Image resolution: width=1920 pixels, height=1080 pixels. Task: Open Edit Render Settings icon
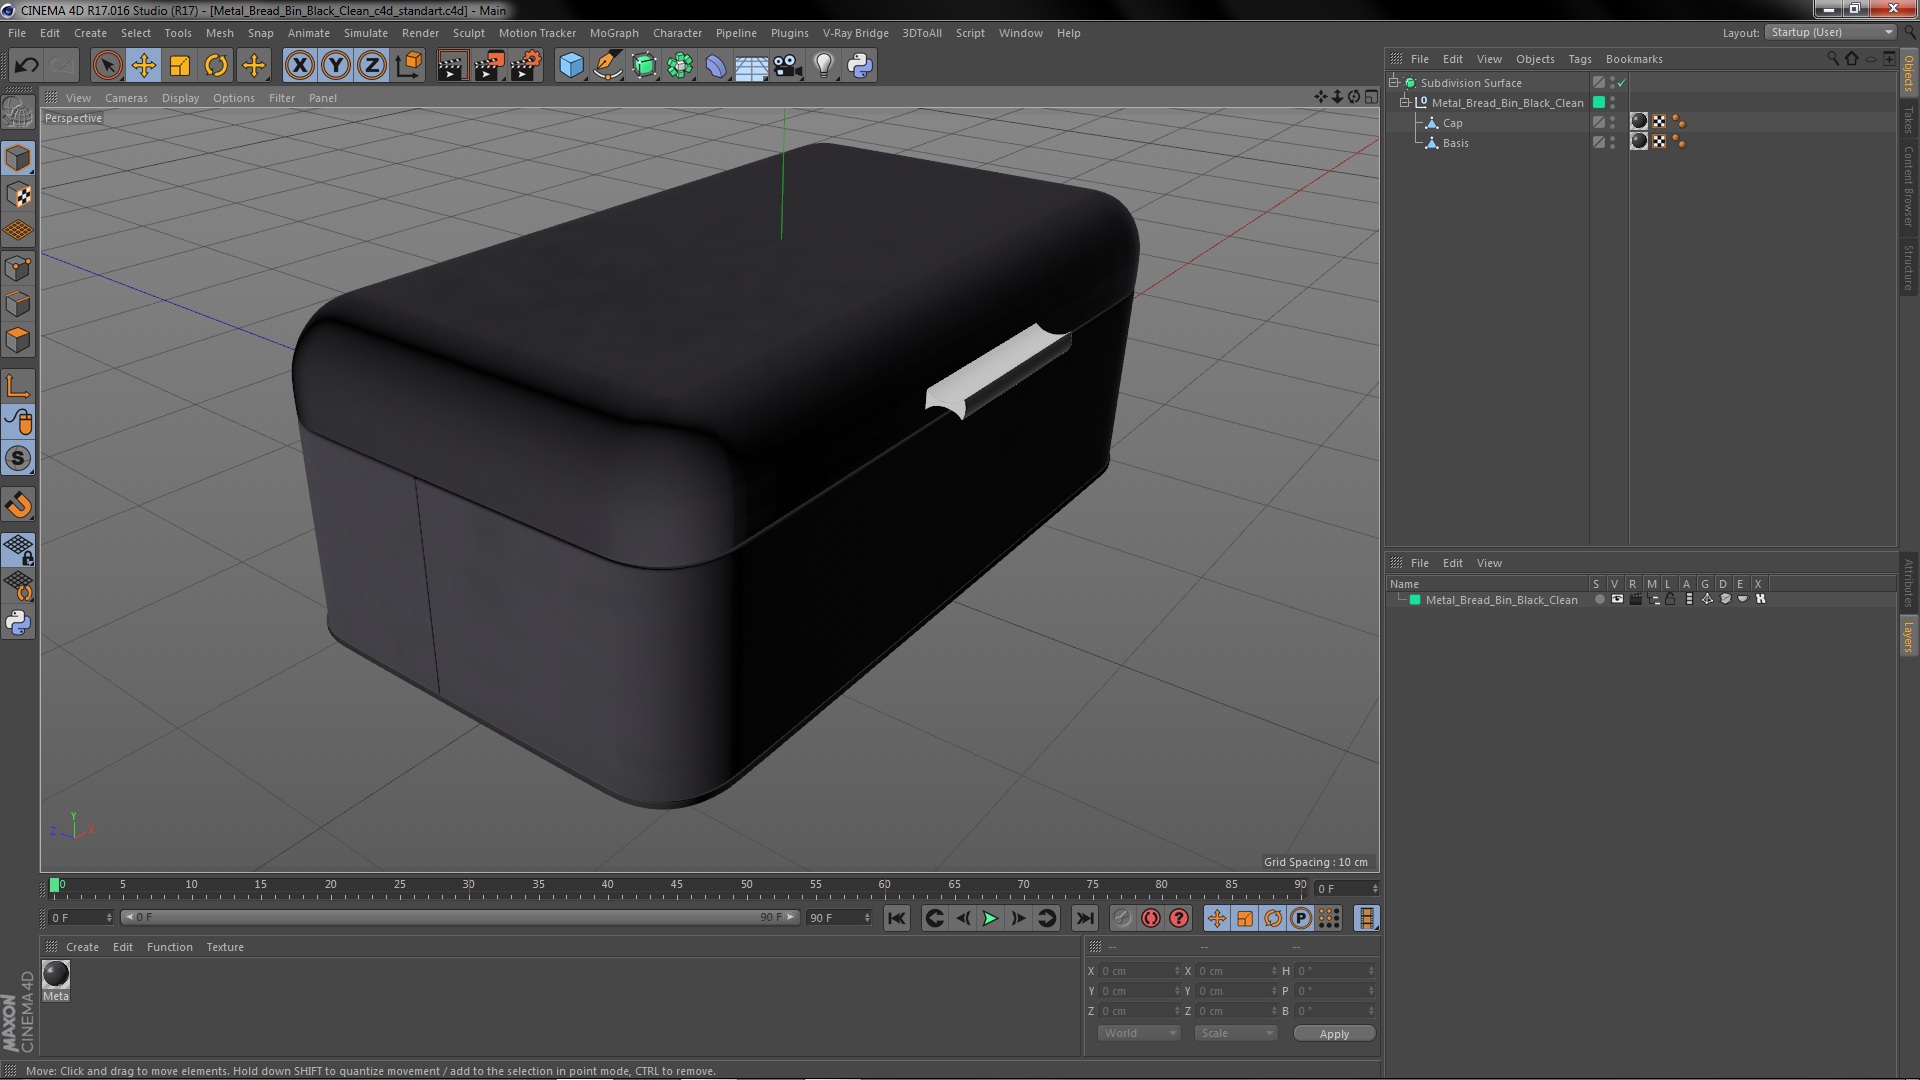(x=526, y=66)
